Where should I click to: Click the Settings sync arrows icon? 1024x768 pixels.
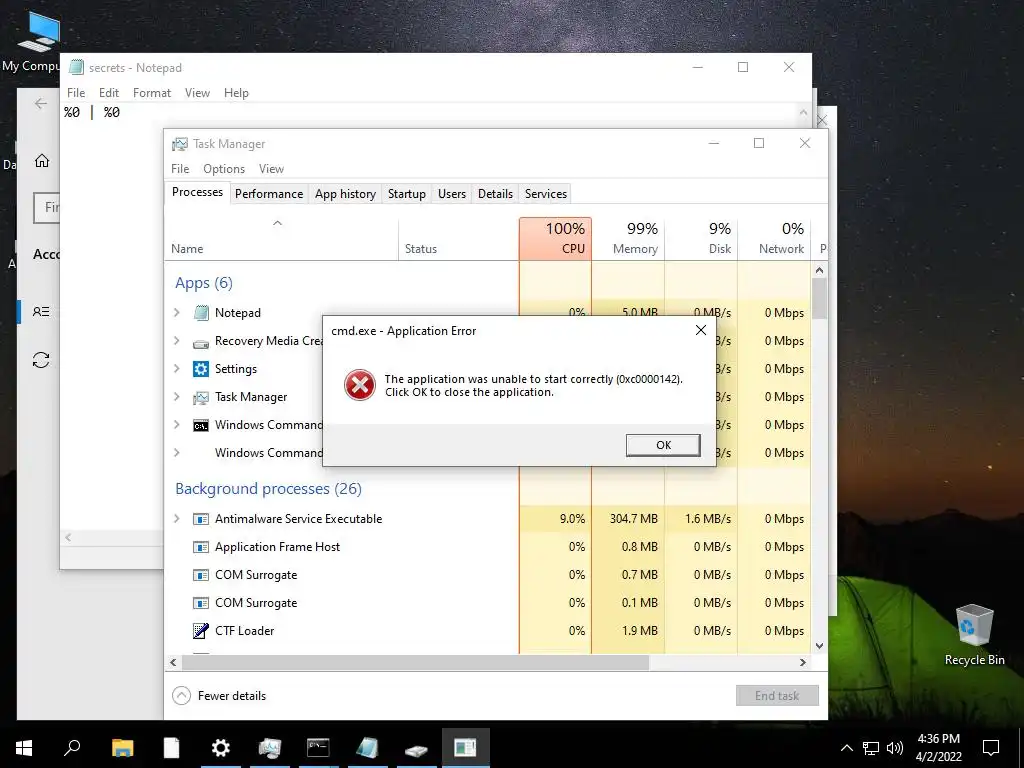[41, 360]
